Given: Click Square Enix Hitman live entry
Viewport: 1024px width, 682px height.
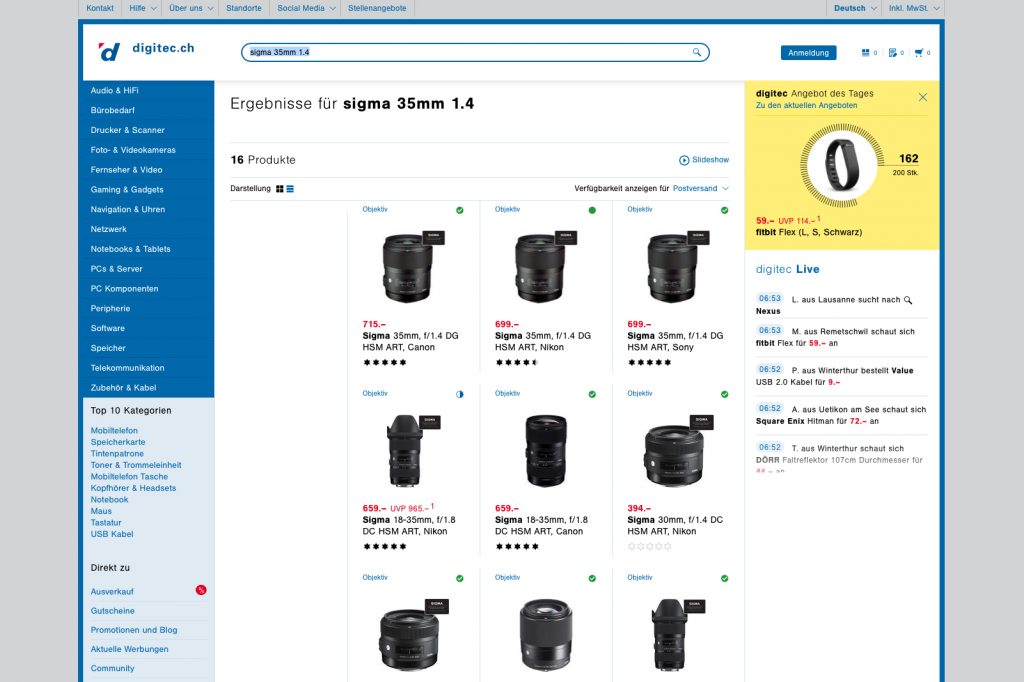Looking at the screenshot, I should [841, 415].
